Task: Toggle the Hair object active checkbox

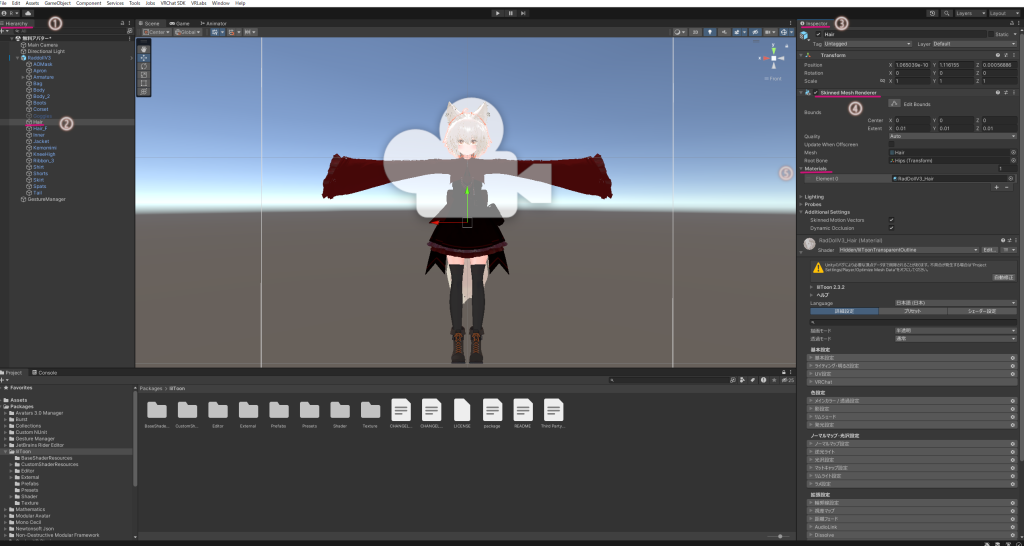Action: [818, 34]
